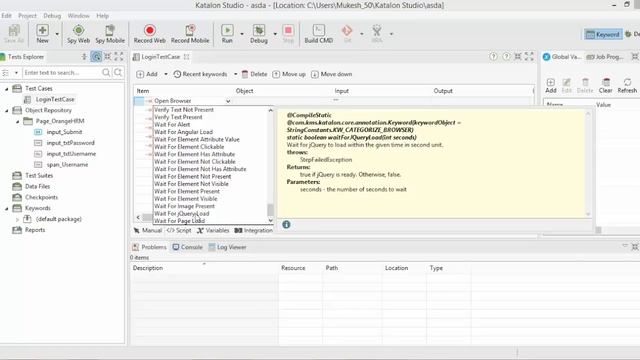The image size is (640, 360).
Task: Click the Stop execution icon
Action: tap(288, 34)
